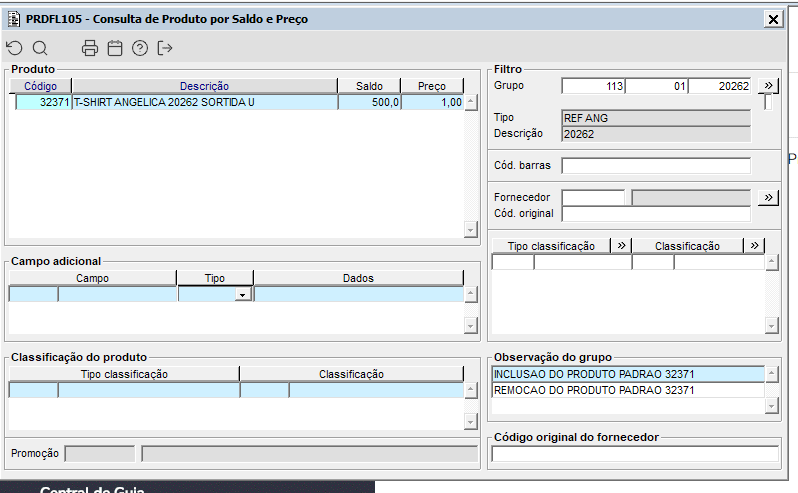Image resolution: width=798 pixels, height=493 pixels.
Task: Click Observação do grupo scroll up arrow
Action: (772, 374)
